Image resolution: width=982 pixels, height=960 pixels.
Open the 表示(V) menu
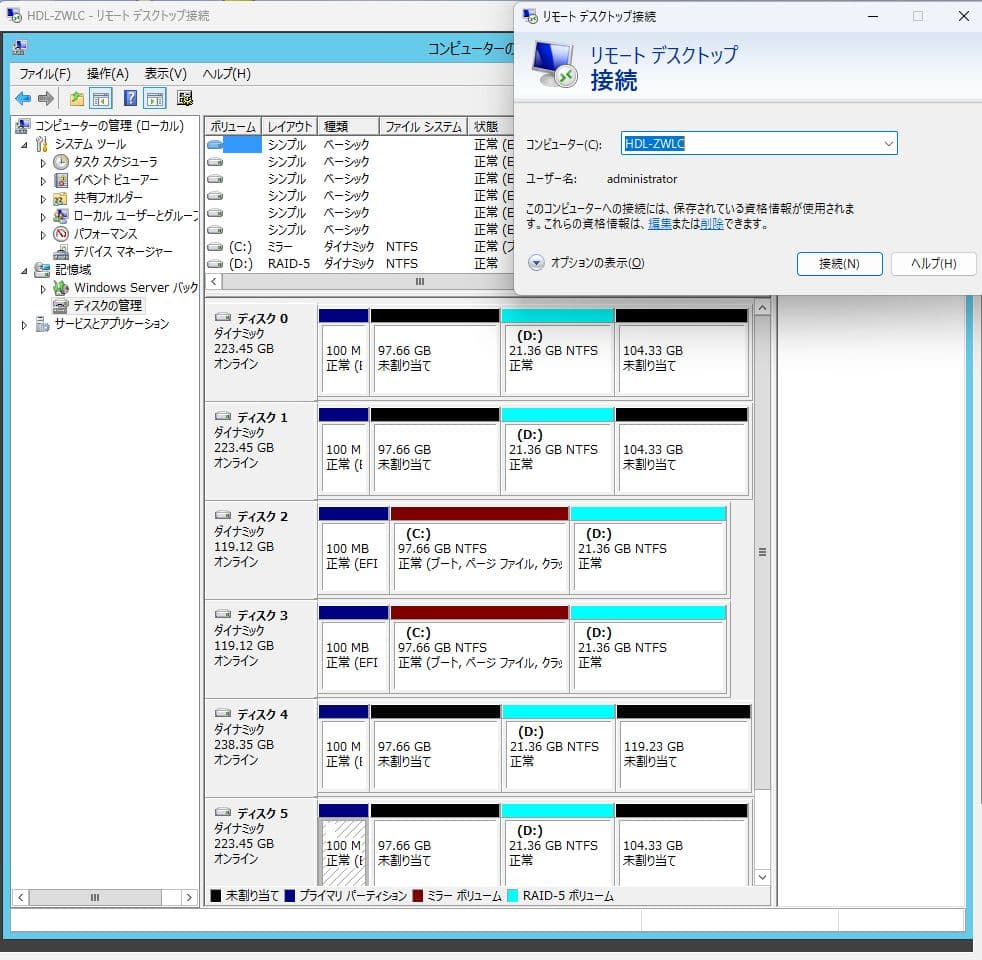165,74
